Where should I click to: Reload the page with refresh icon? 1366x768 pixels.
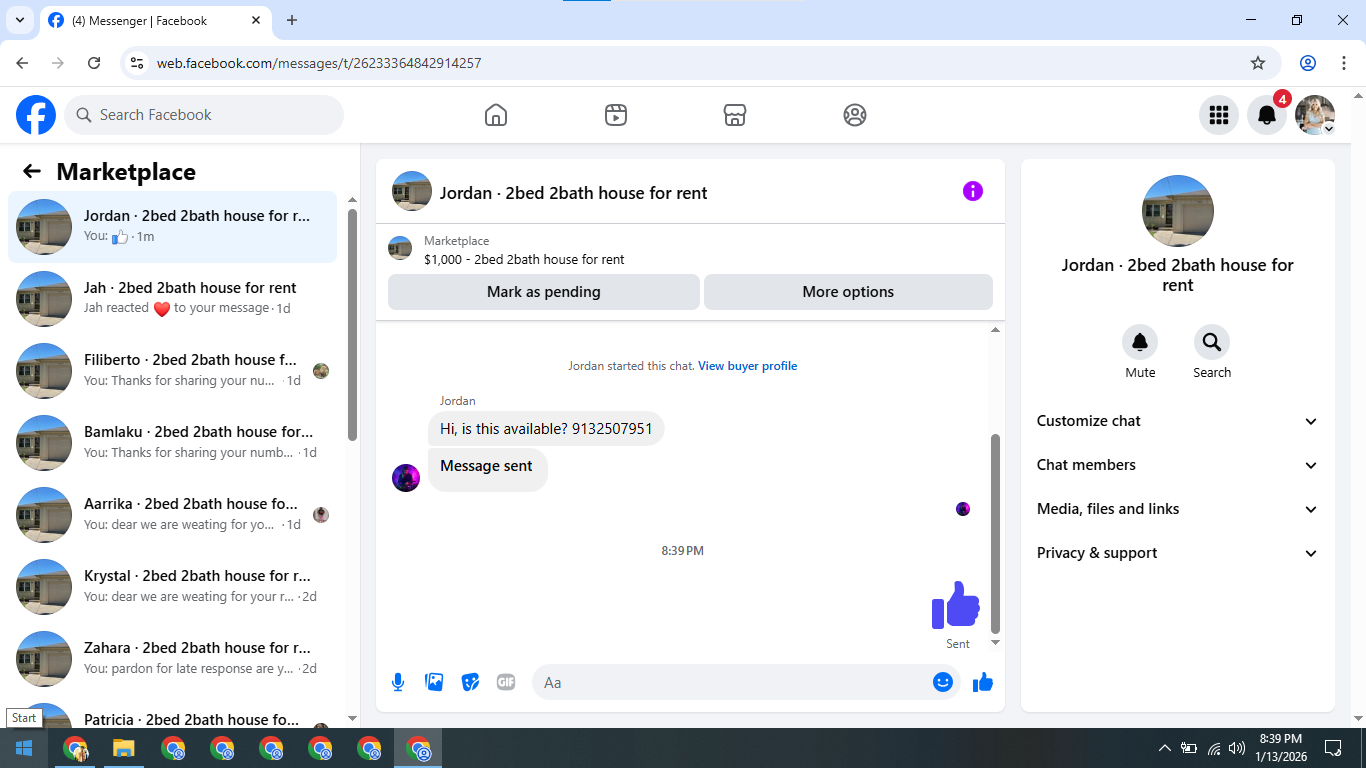94,63
